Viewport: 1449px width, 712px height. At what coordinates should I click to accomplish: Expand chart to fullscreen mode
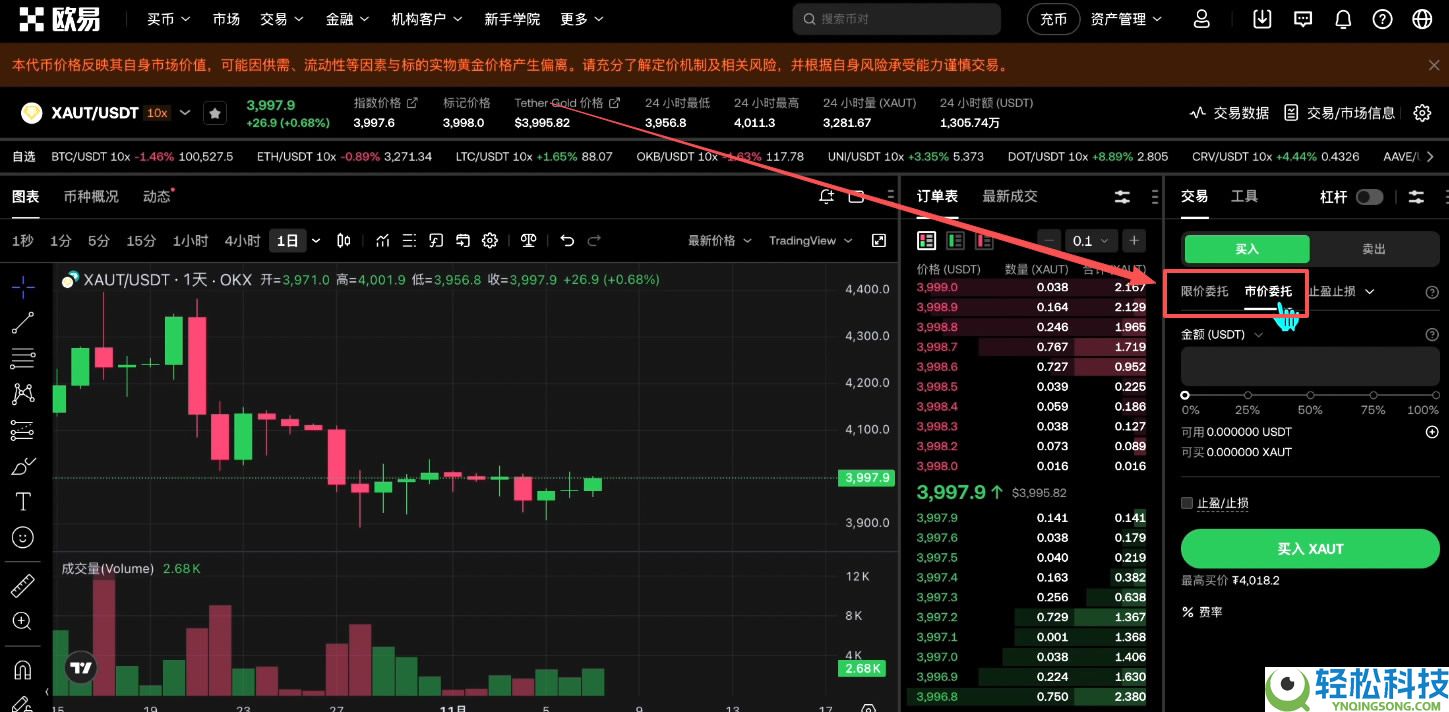881,240
